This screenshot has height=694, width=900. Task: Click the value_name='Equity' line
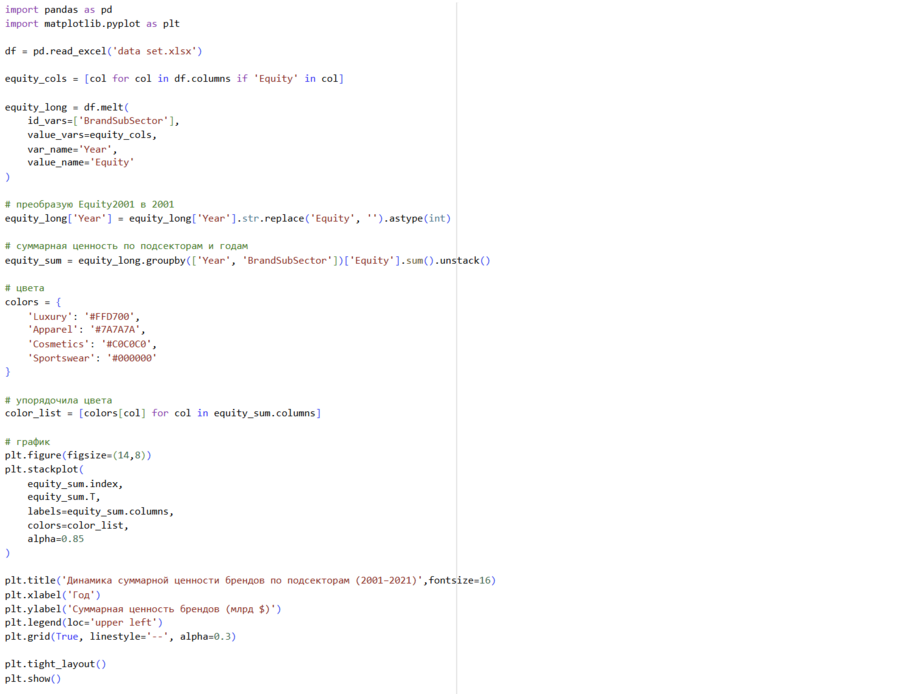(80, 162)
